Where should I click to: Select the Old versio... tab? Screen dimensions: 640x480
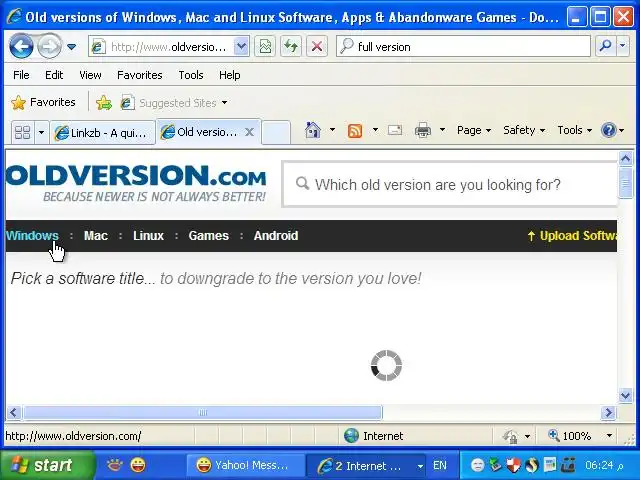[x=201, y=132]
